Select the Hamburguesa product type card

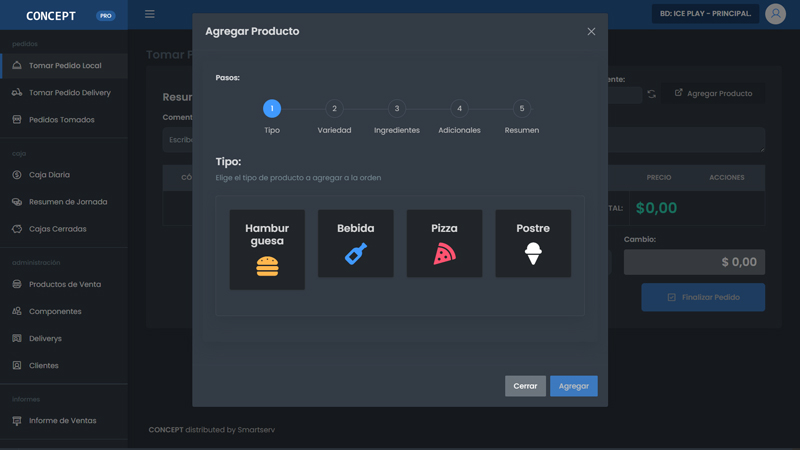tap(267, 250)
